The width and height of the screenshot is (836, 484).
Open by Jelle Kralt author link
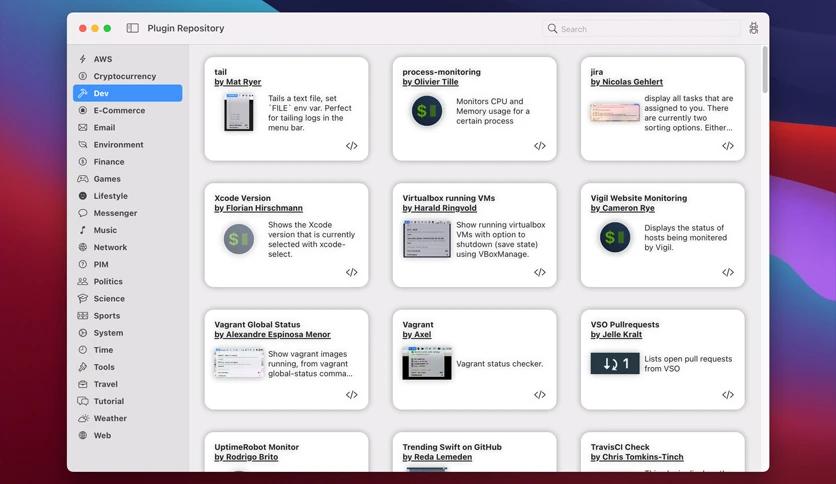point(616,334)
